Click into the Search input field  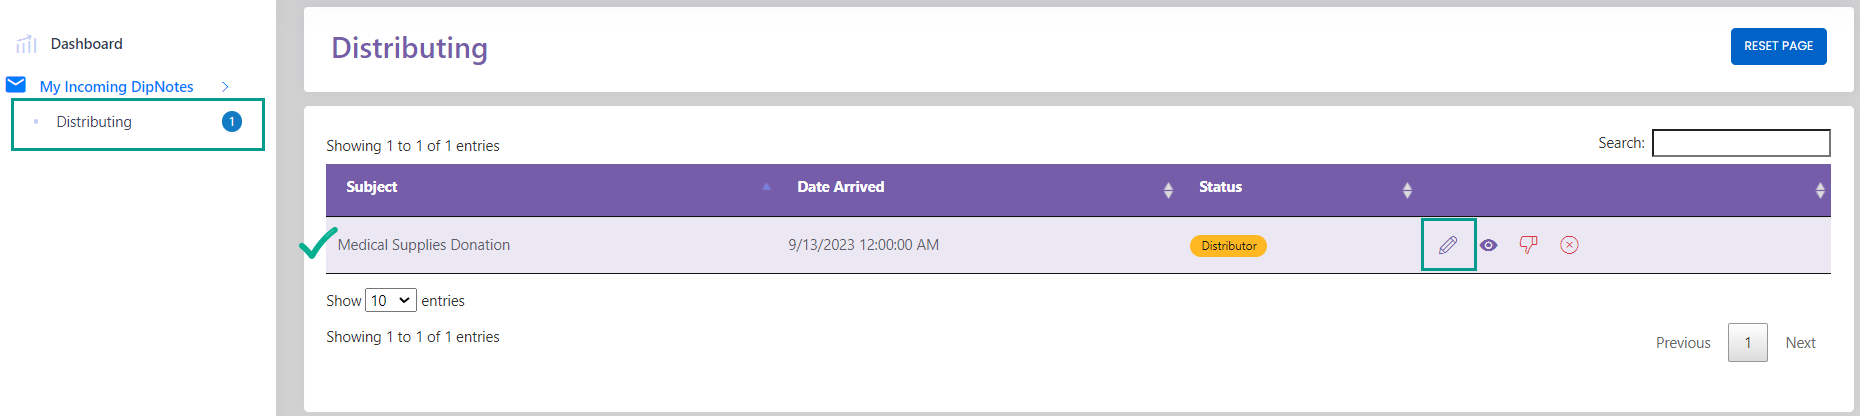(1741, 143)
